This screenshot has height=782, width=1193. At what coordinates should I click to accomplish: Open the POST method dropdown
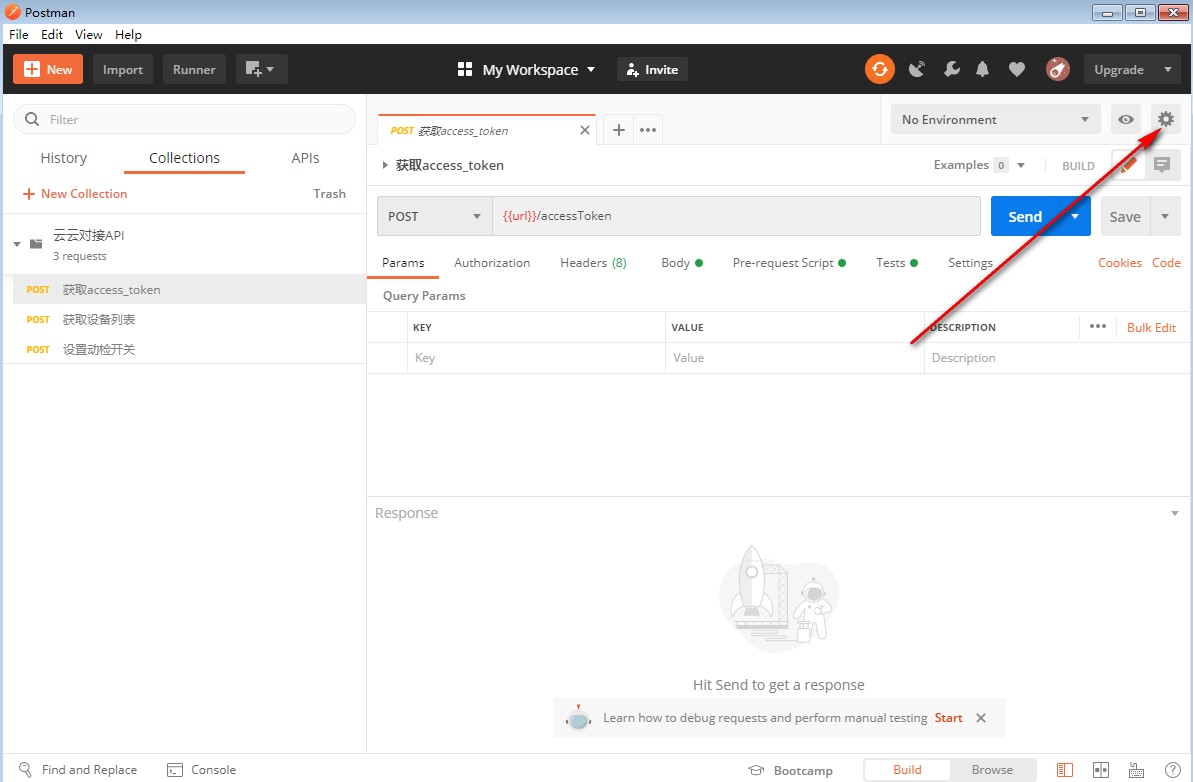click(434, 216)
